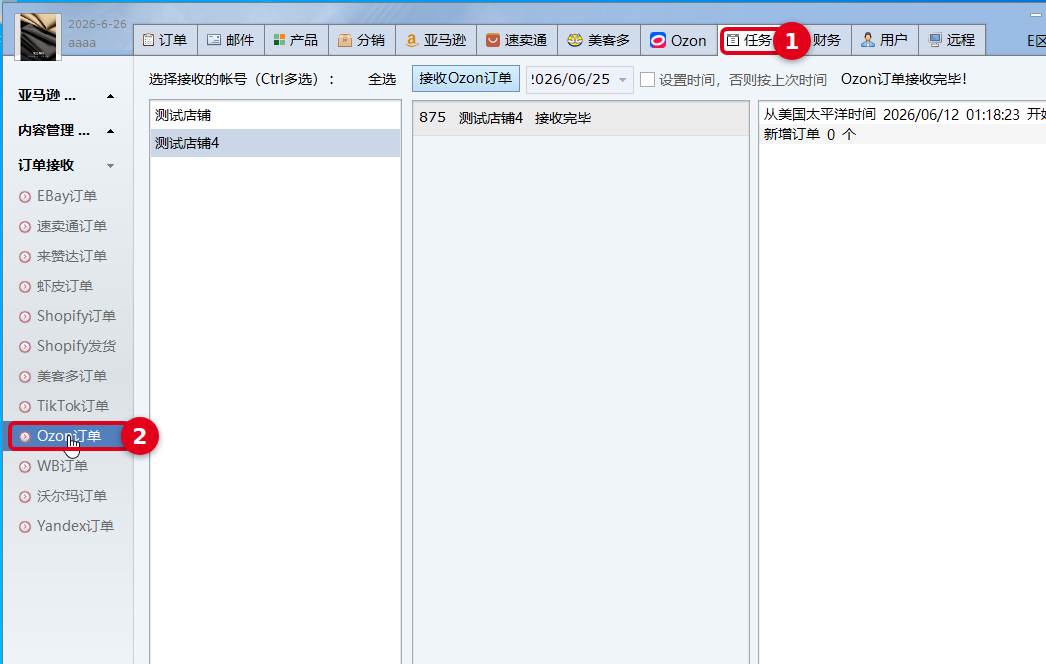Click the user avatar thumbnail
1046x664 pixels.
coord(38,37)
